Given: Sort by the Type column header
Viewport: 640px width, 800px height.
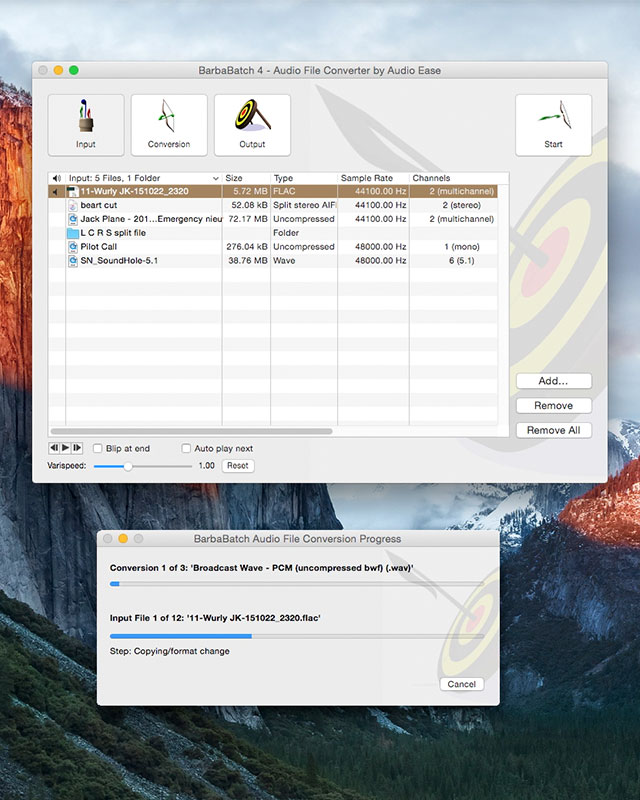Looking at the screenshot, I should click(x=304, y=178).
